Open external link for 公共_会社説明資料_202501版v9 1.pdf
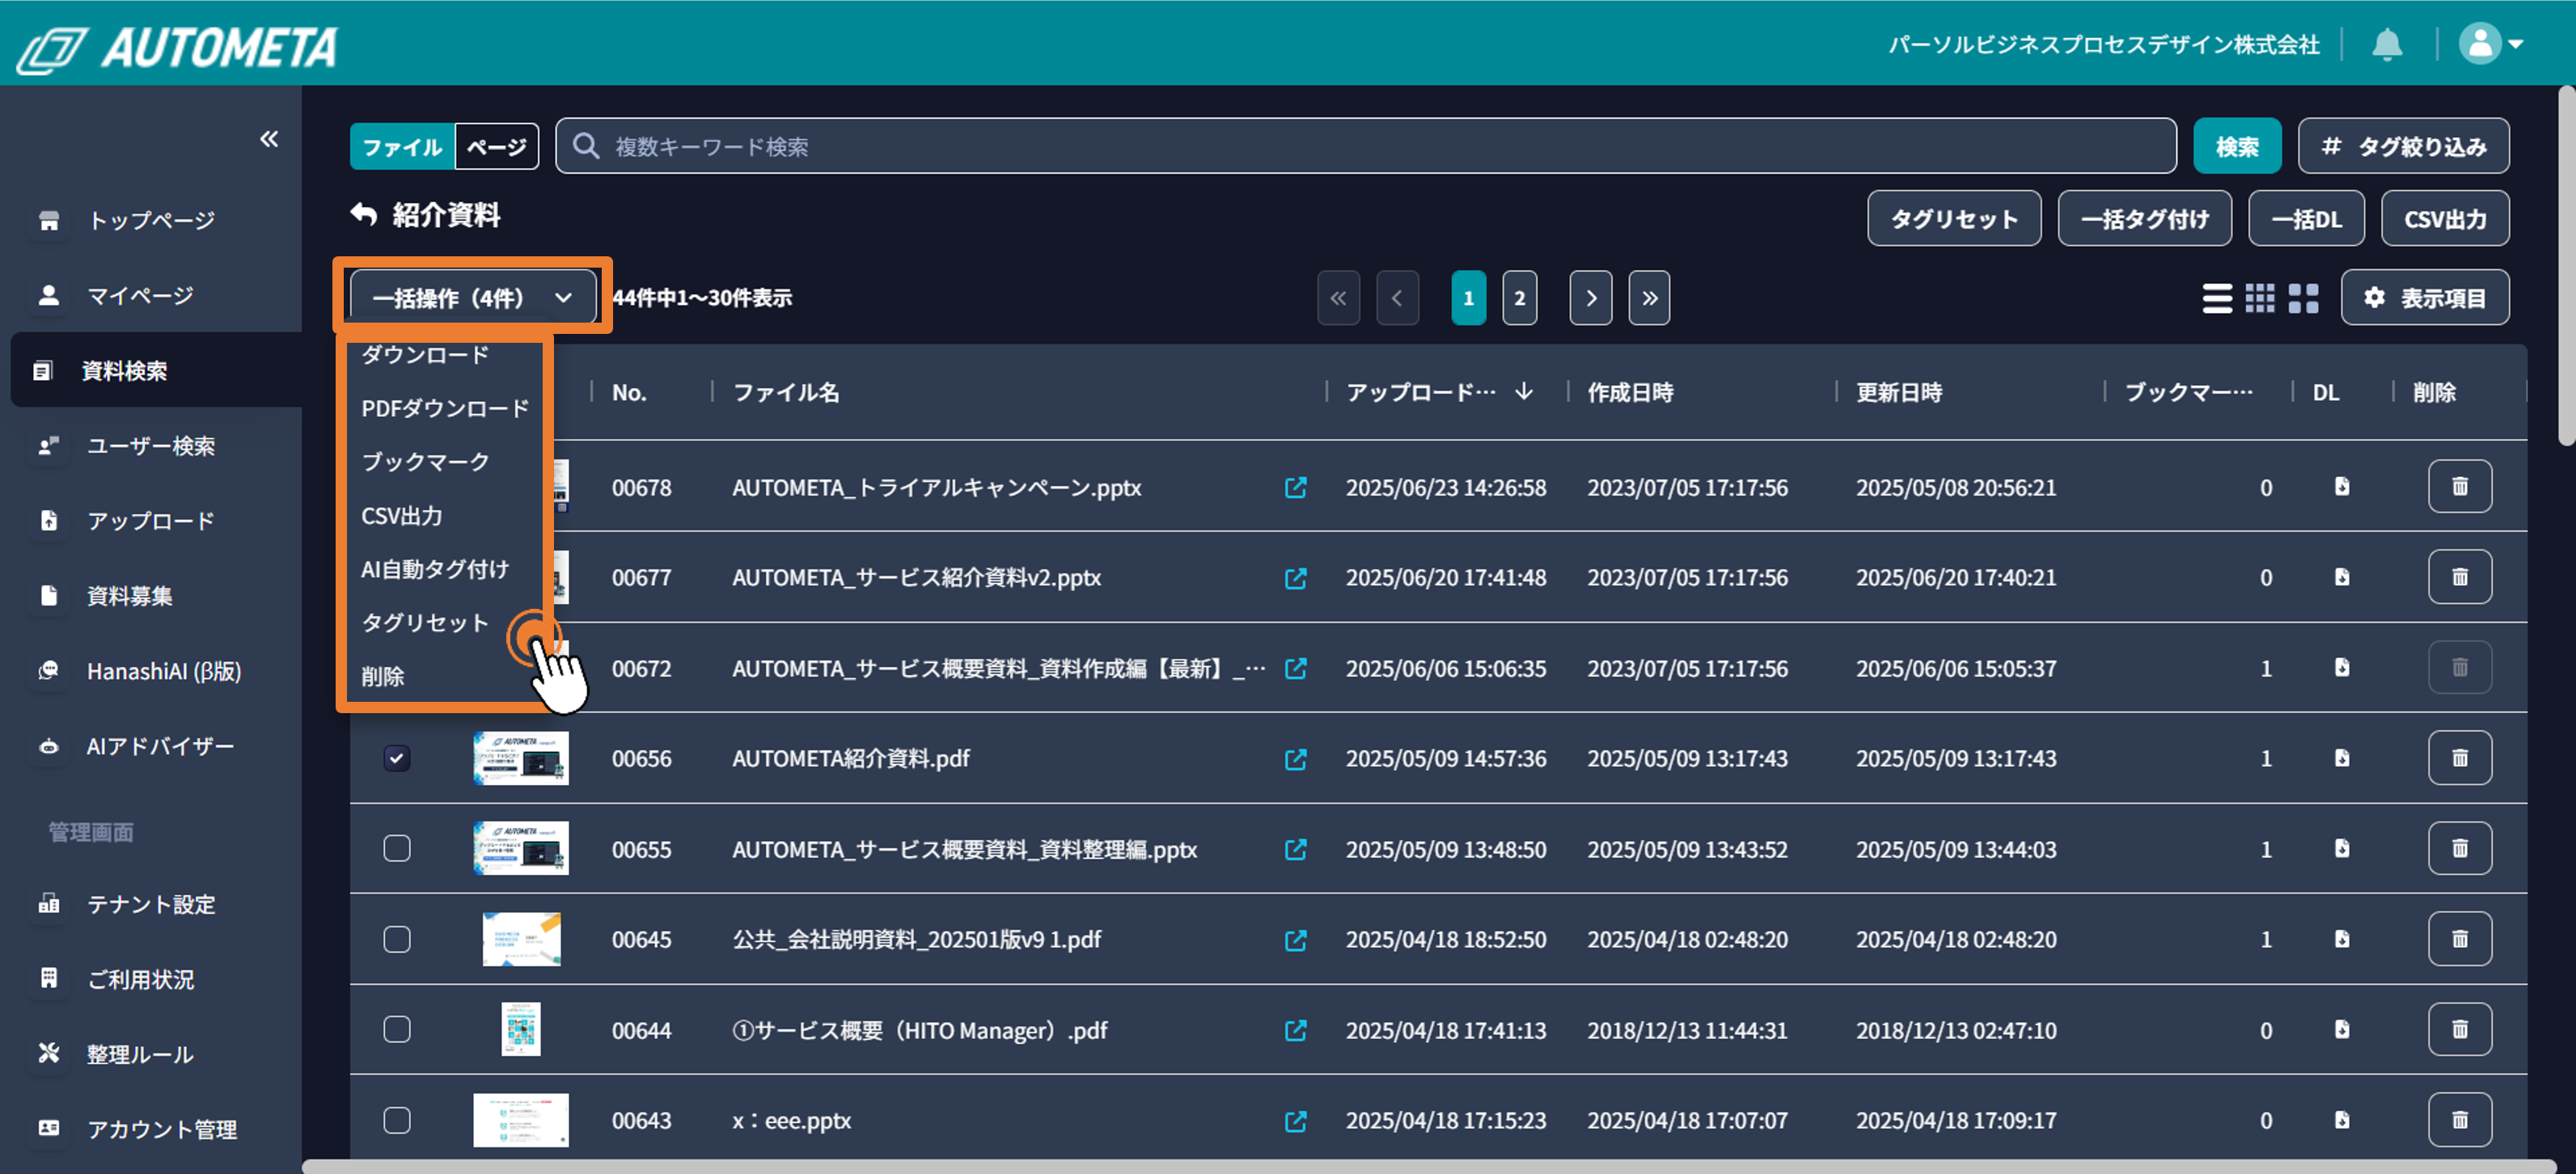This screenshot has width=2576, height=1174. click(1295, 940)
